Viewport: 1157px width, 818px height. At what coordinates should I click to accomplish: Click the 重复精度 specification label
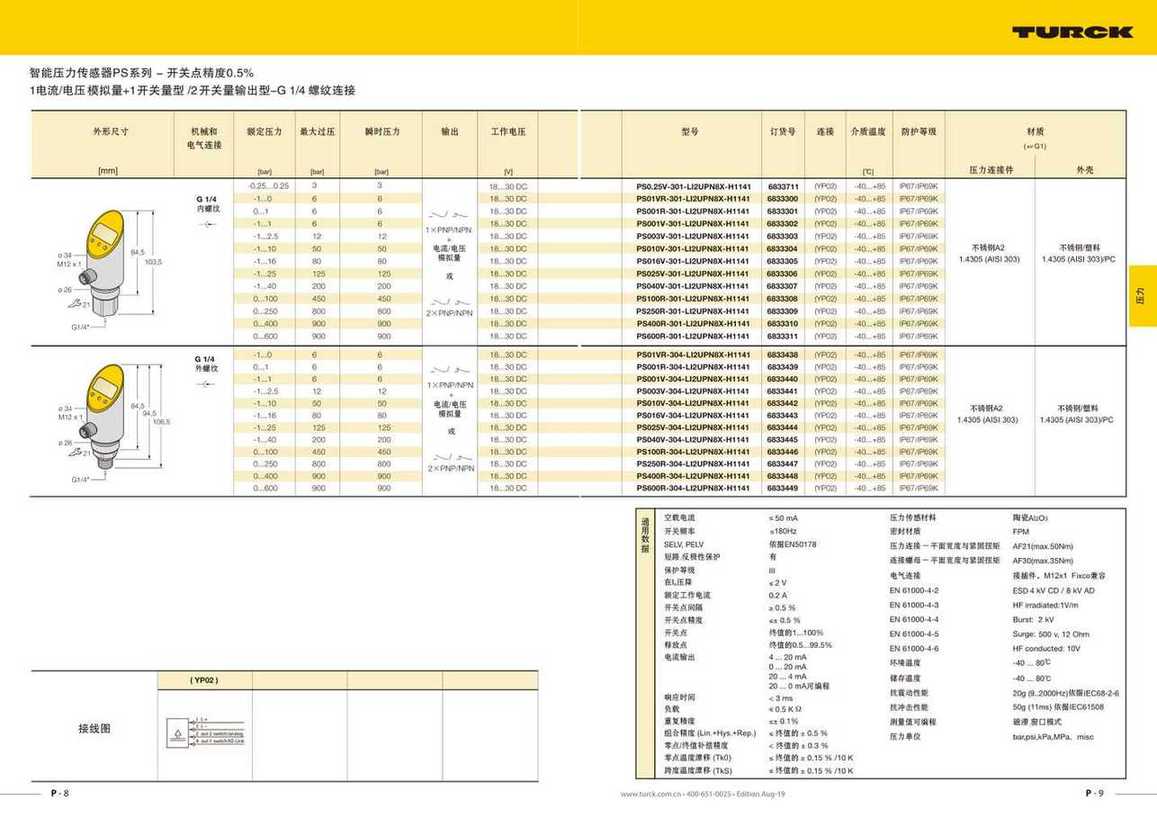[x=680, y=721]
